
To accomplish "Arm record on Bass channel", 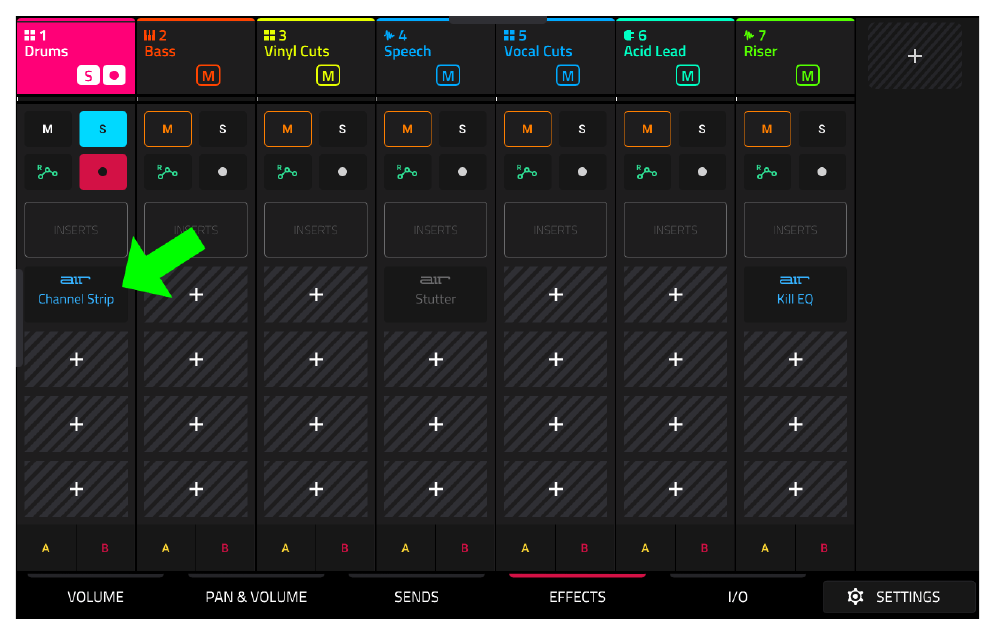I will tap(222, 172).
